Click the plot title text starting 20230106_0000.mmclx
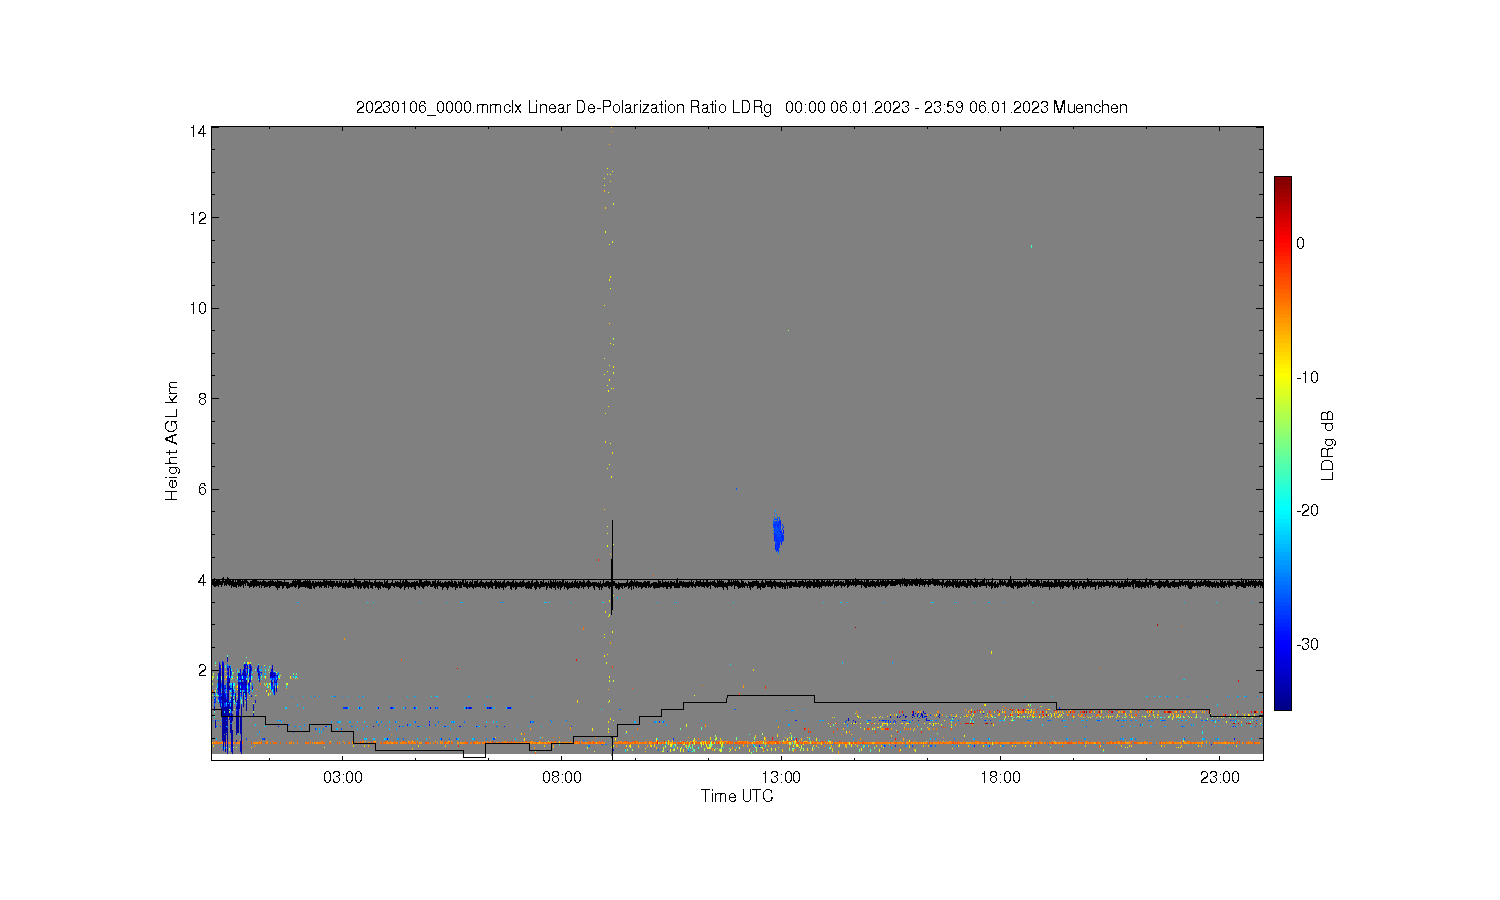Viewport: 1500px width, 900px height. tap(741, 107)
